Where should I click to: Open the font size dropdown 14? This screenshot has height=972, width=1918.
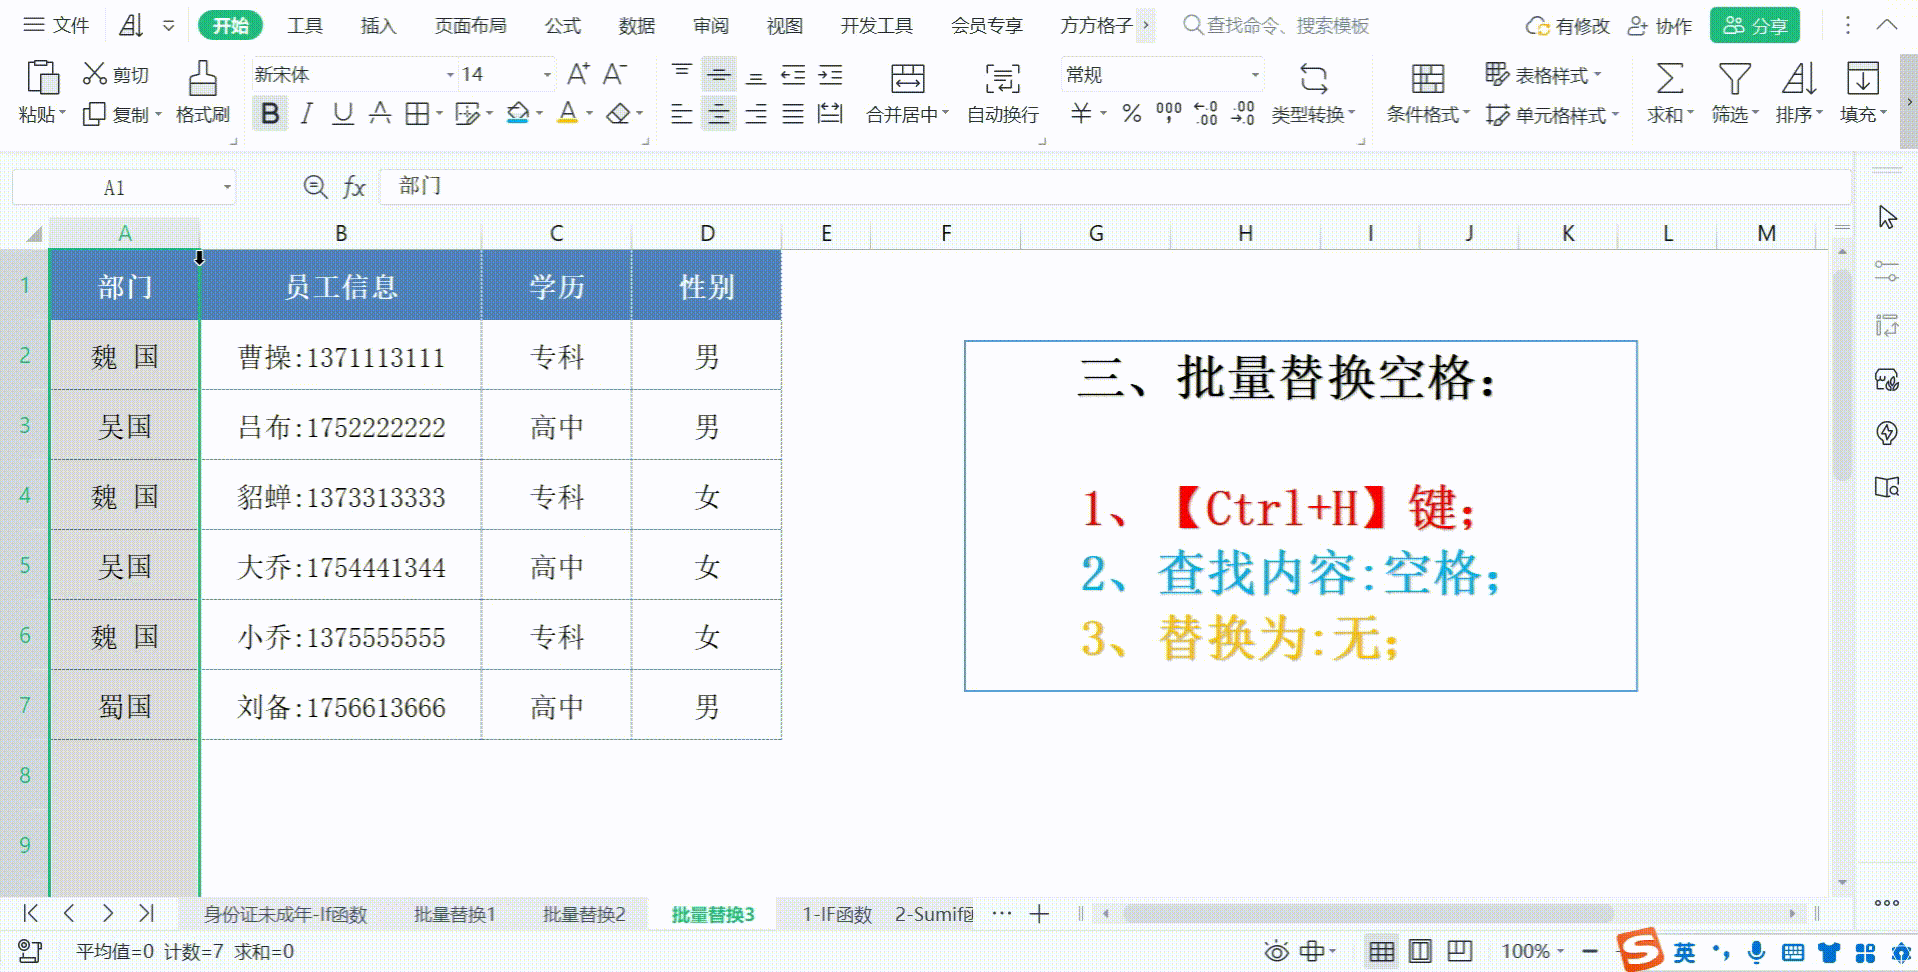tap(547, 75)
